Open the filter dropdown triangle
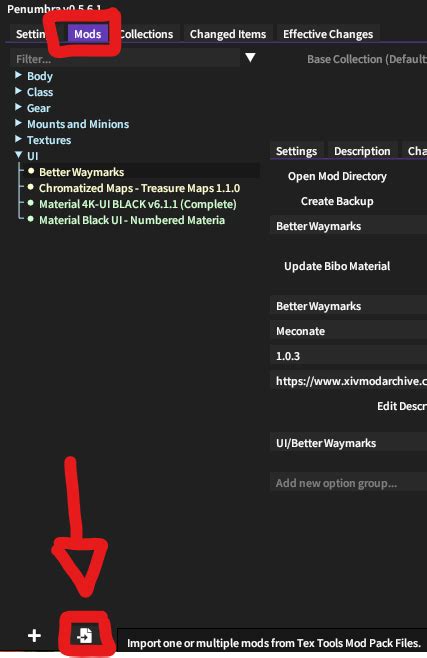This screenshot has height=658, width=427. tap(250, 57)
